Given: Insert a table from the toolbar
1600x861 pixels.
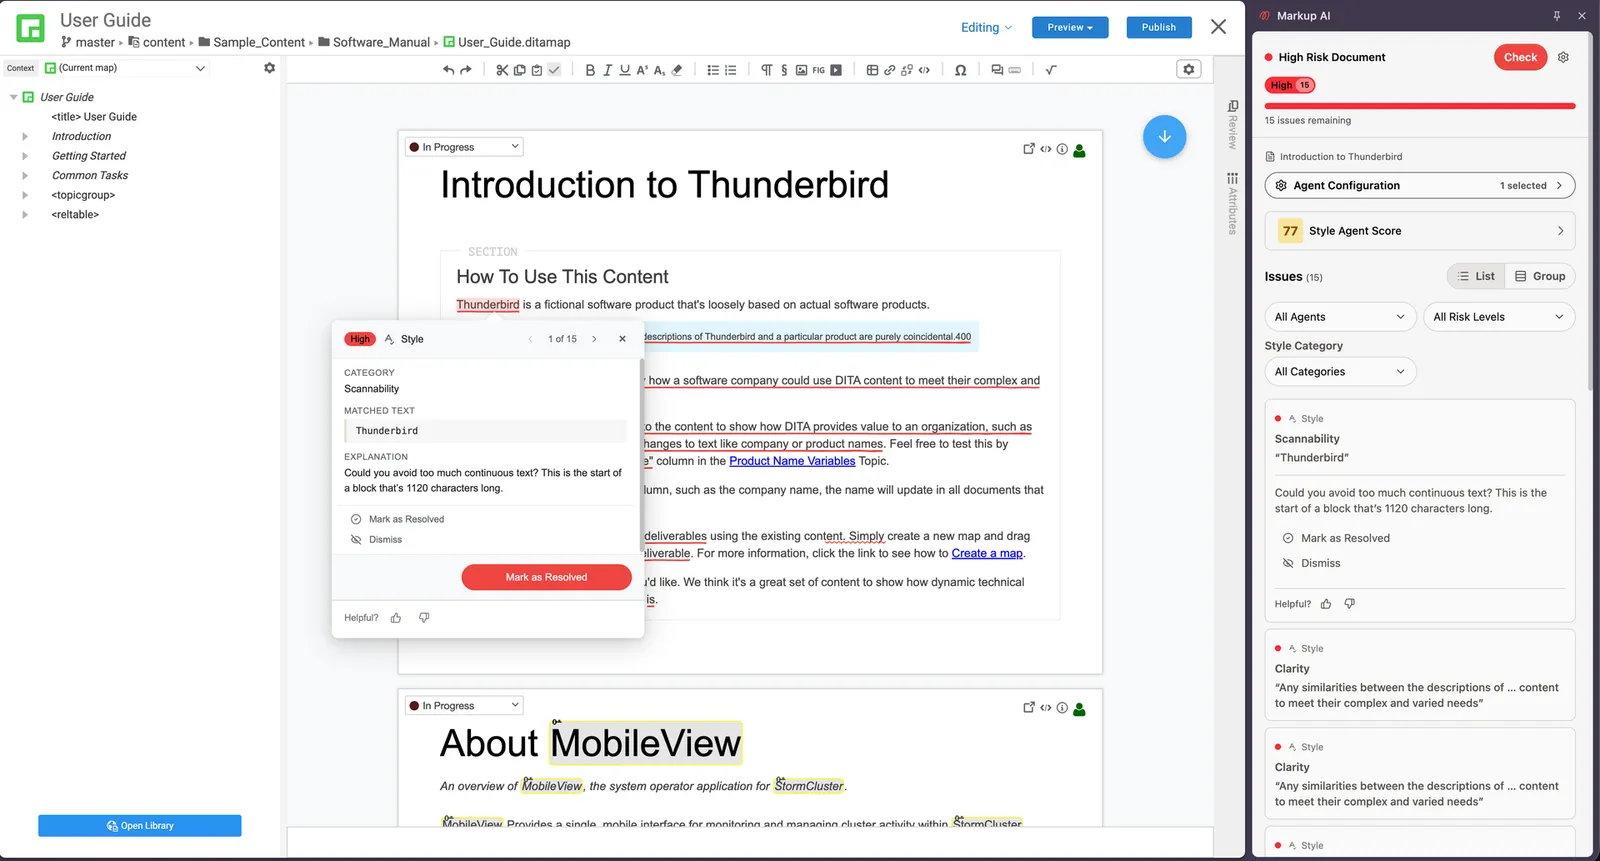Looking at the screenshot, I should pyautogui.click(x=872, y=70).
